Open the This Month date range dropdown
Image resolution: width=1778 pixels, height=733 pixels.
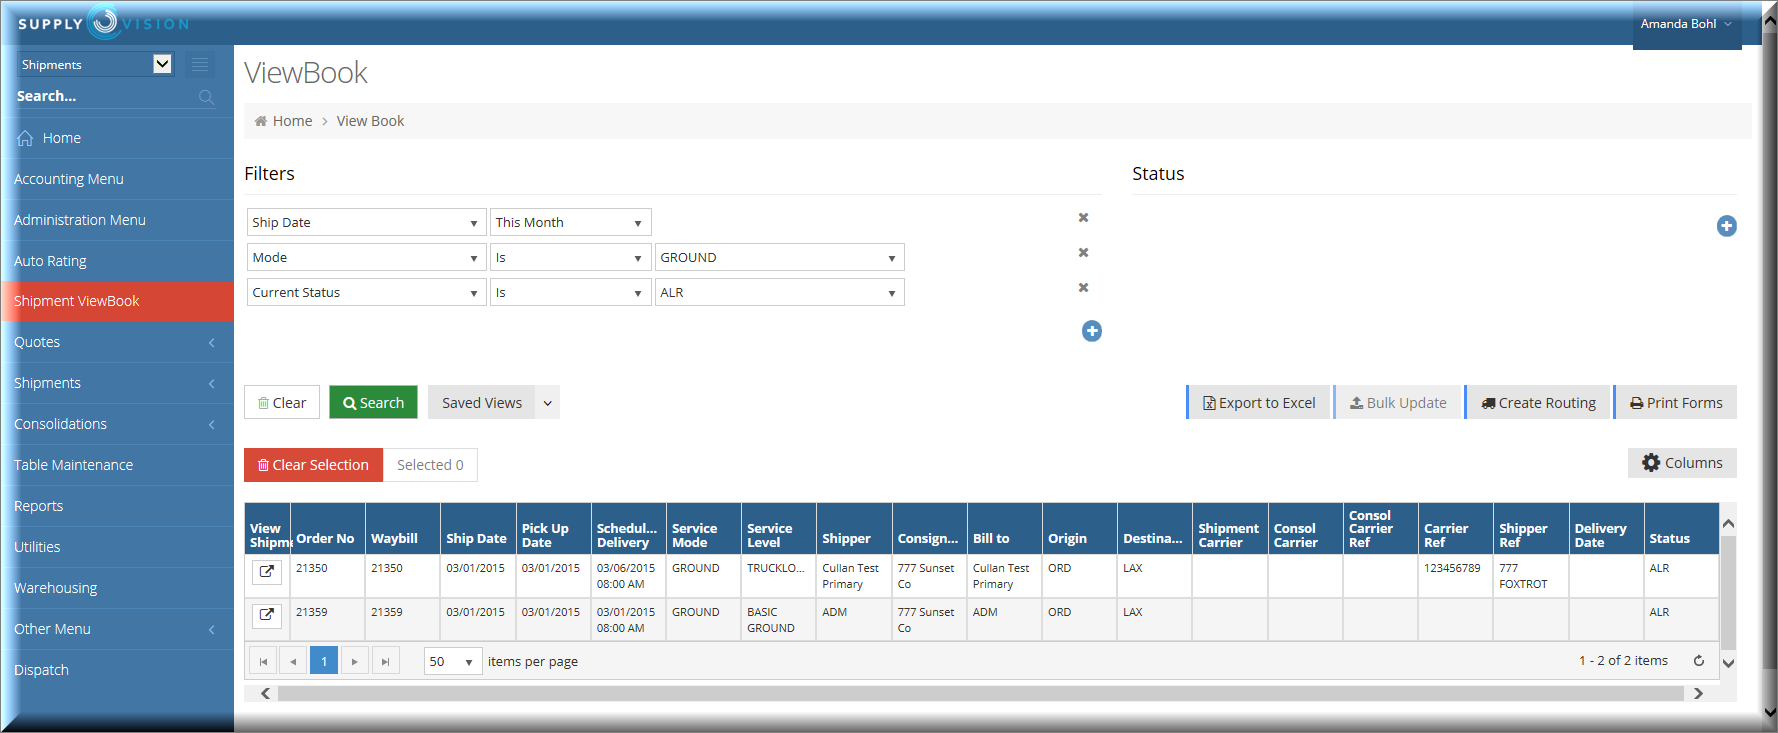tap(570, 222)
